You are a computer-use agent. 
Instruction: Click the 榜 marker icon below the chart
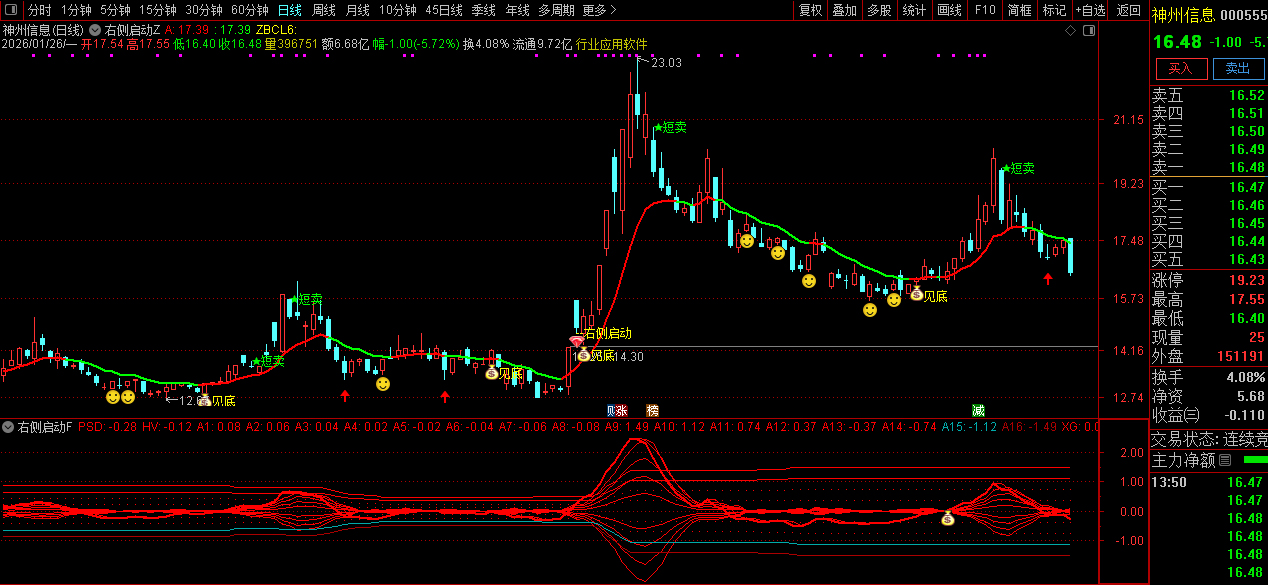652,410
